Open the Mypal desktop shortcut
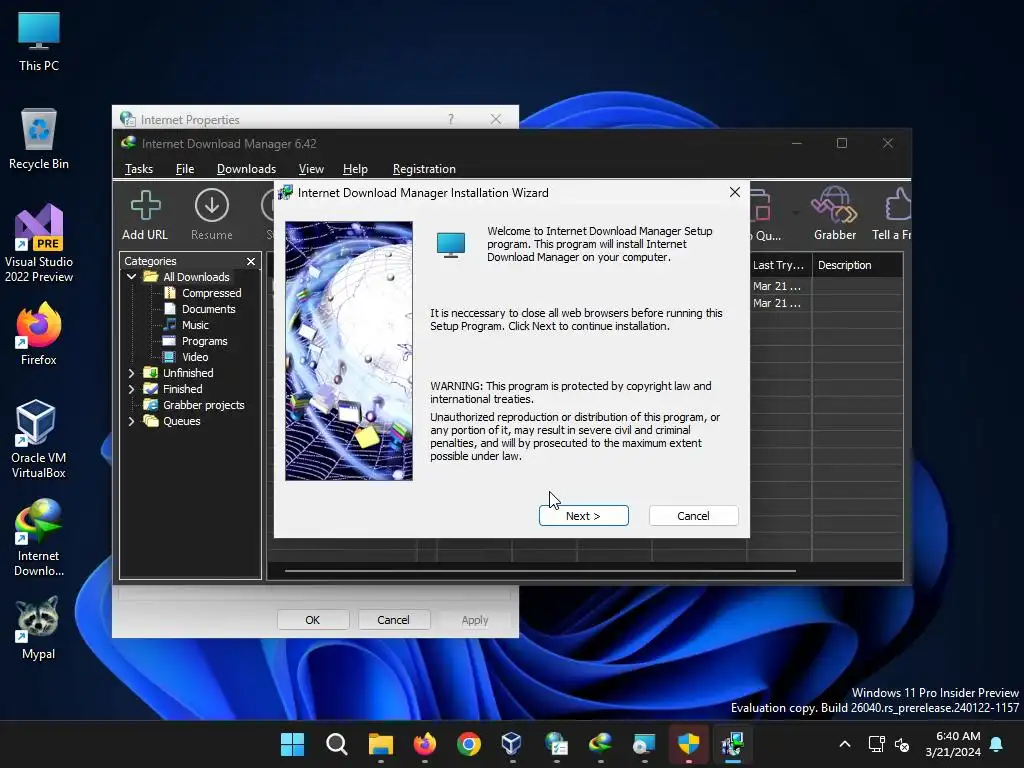Screen dimensions: 1024x768 pyautogui.click(x=39, y=628)
